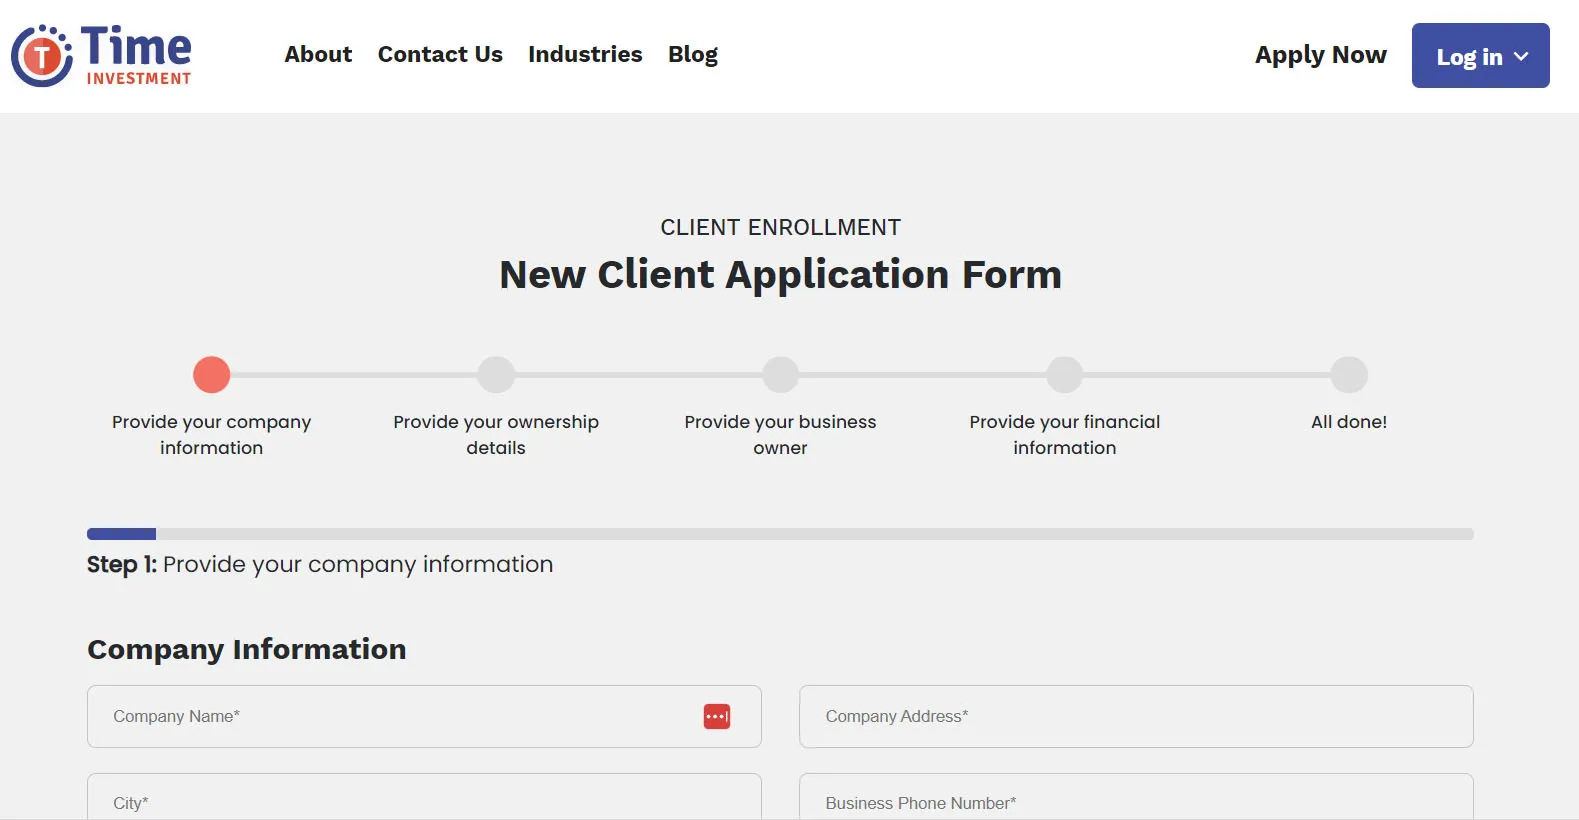
Task: Click the password manager icon in Company Name
Action: 716,717
